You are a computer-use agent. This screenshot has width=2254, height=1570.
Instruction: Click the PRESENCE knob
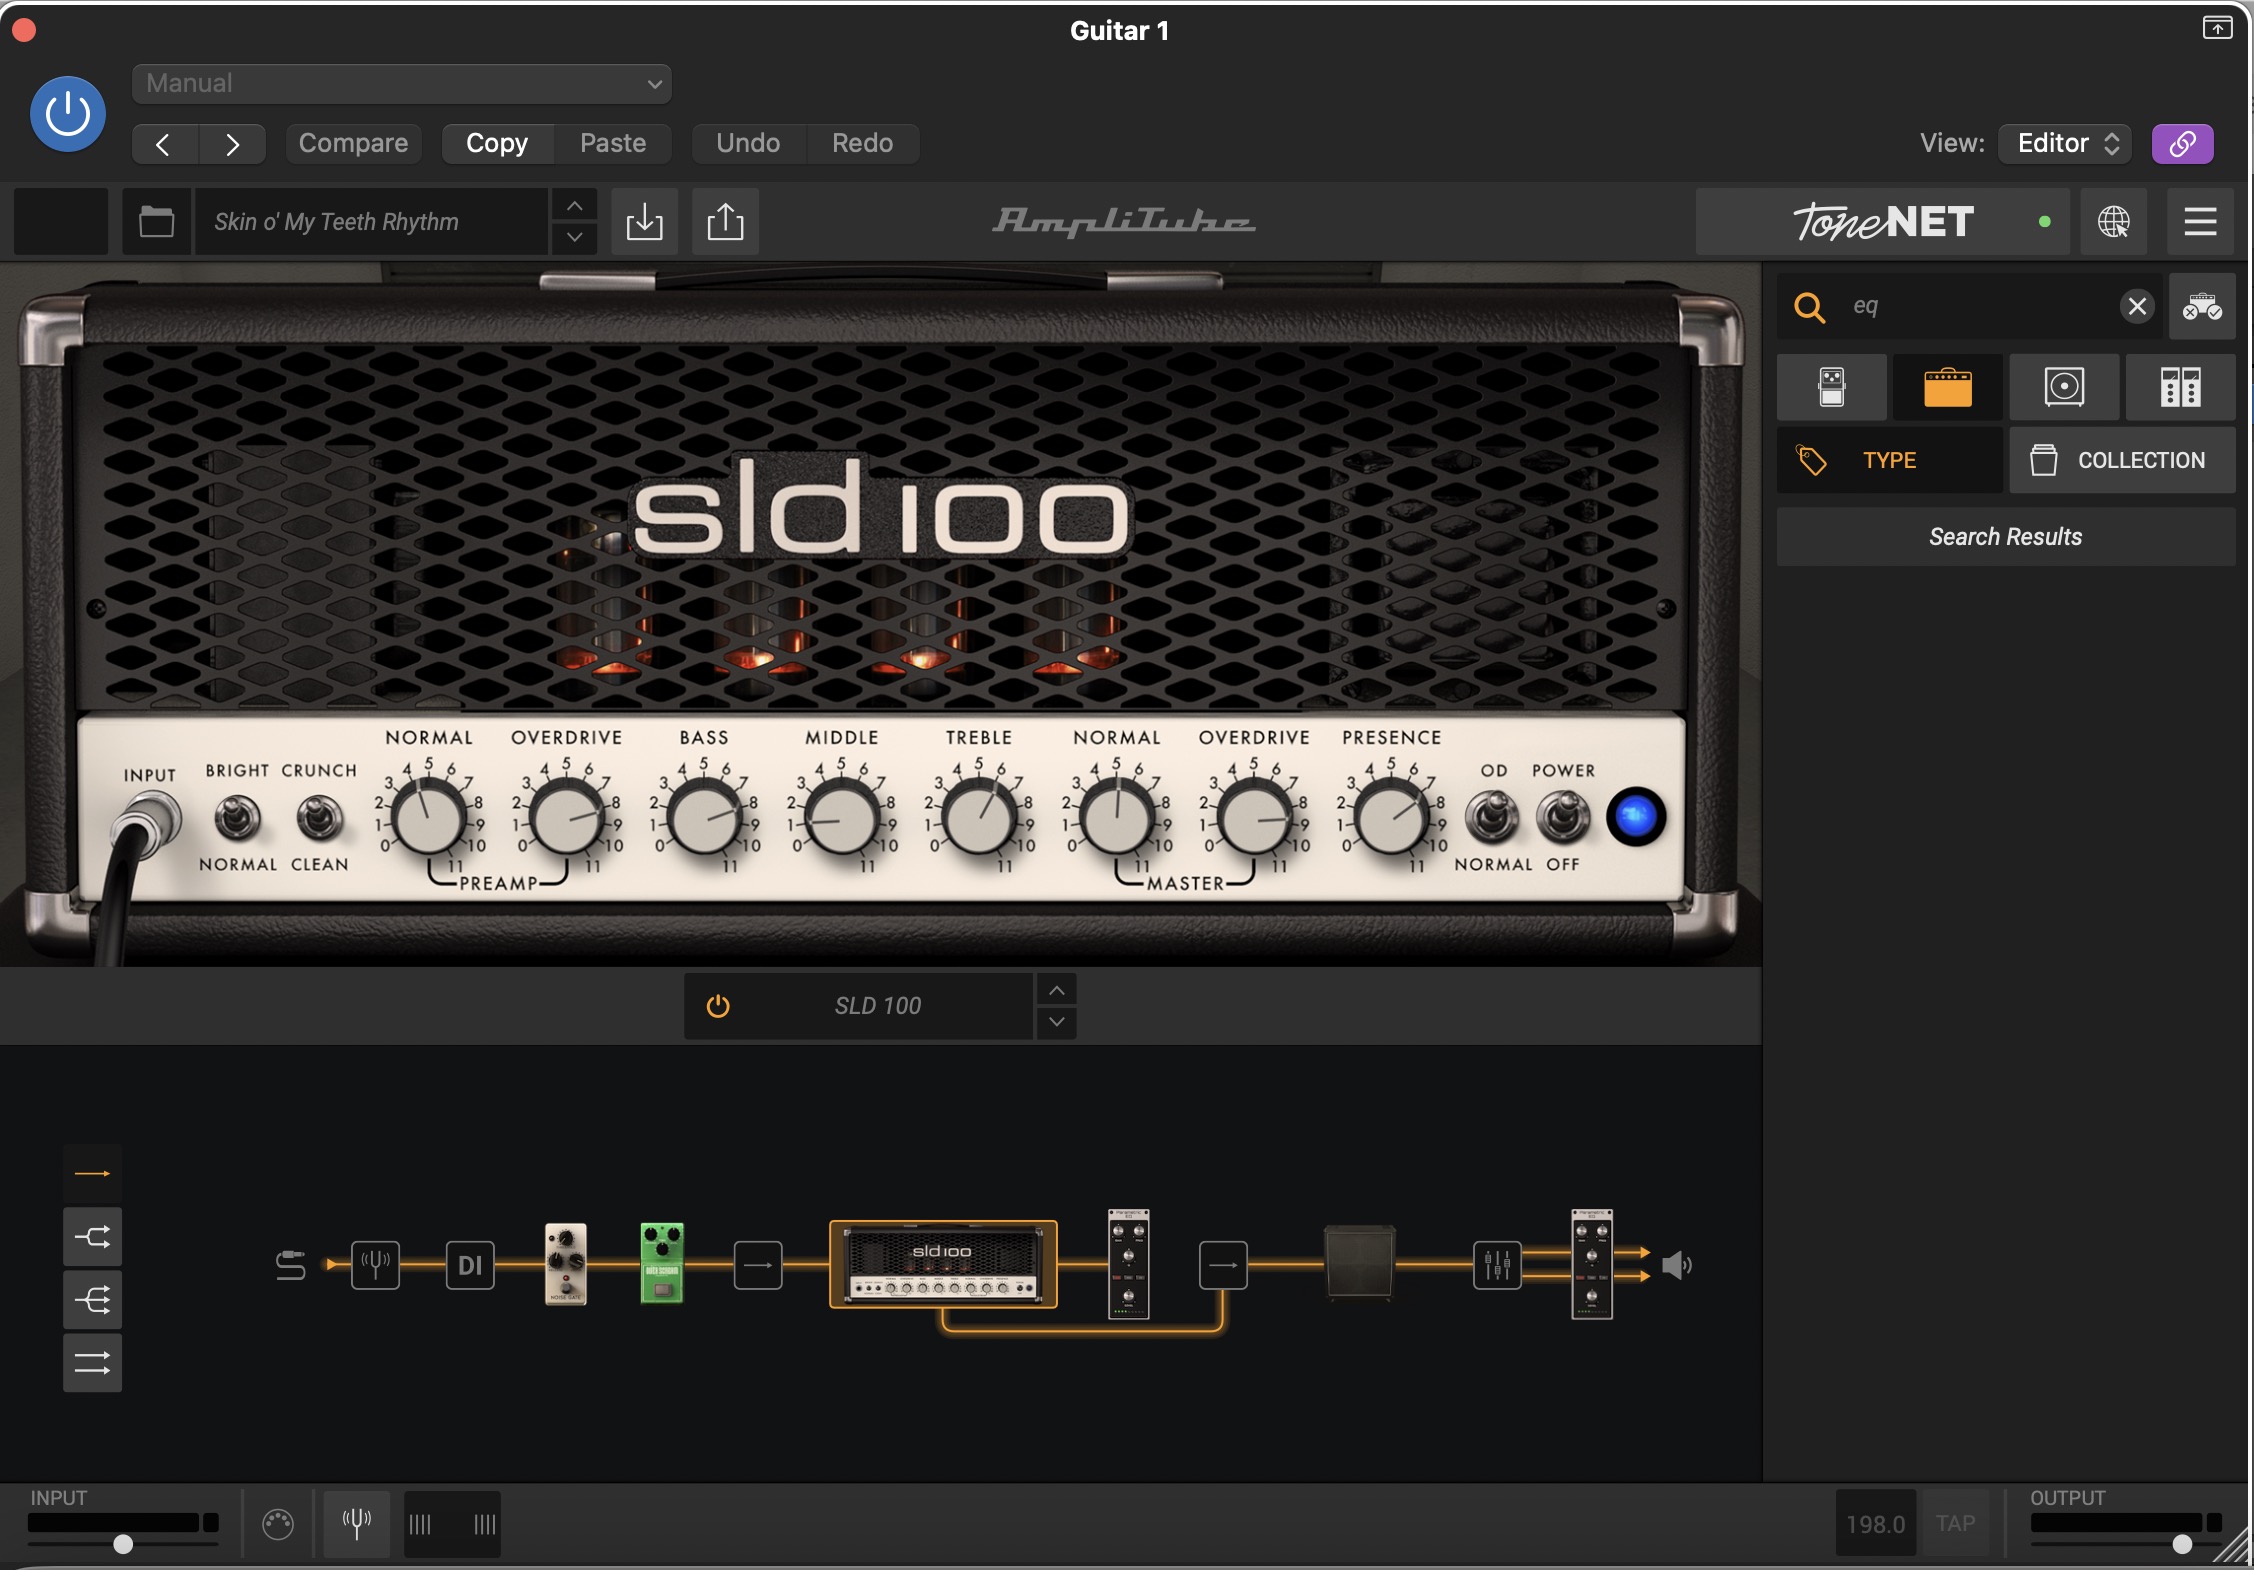click(1391, 818)
